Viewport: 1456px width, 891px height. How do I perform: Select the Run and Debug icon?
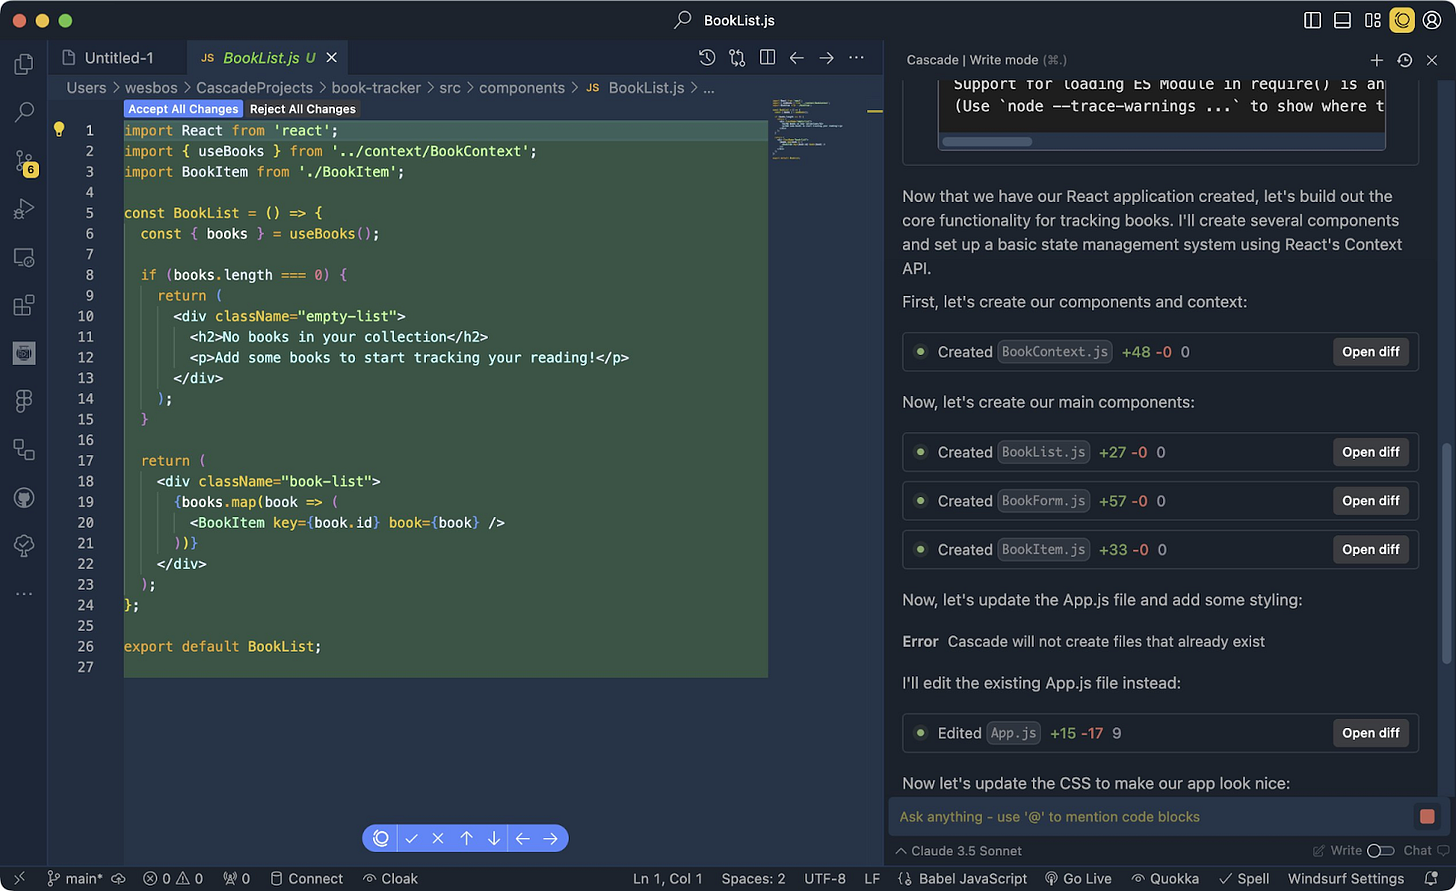pyautogui.click(x=24, y=208)
